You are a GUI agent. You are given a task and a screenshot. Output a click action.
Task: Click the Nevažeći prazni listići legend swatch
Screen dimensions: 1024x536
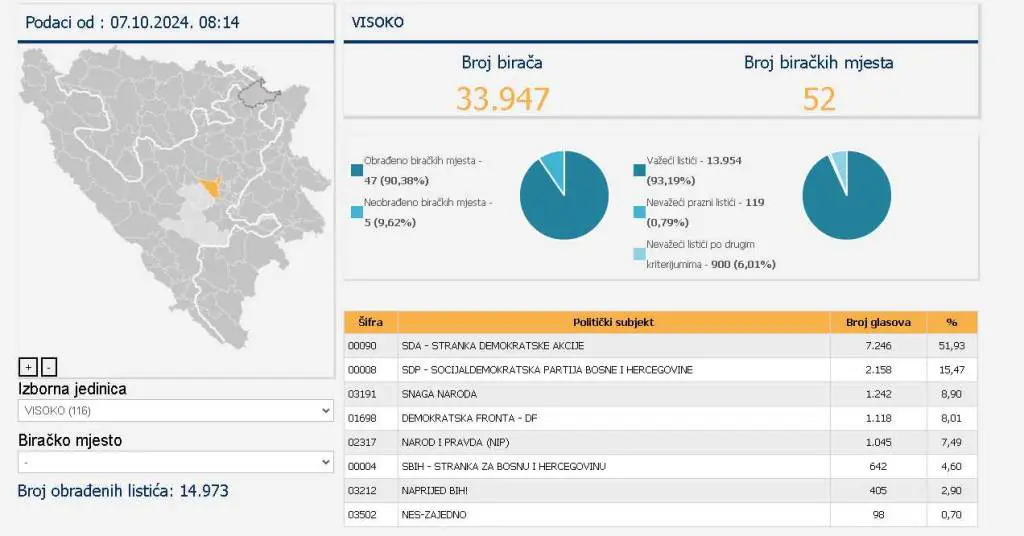point(639,211)
